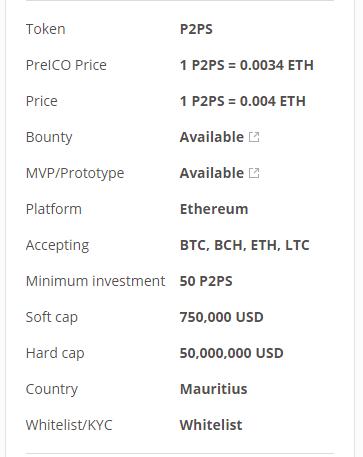Click the Token row label

pos(46,29)
